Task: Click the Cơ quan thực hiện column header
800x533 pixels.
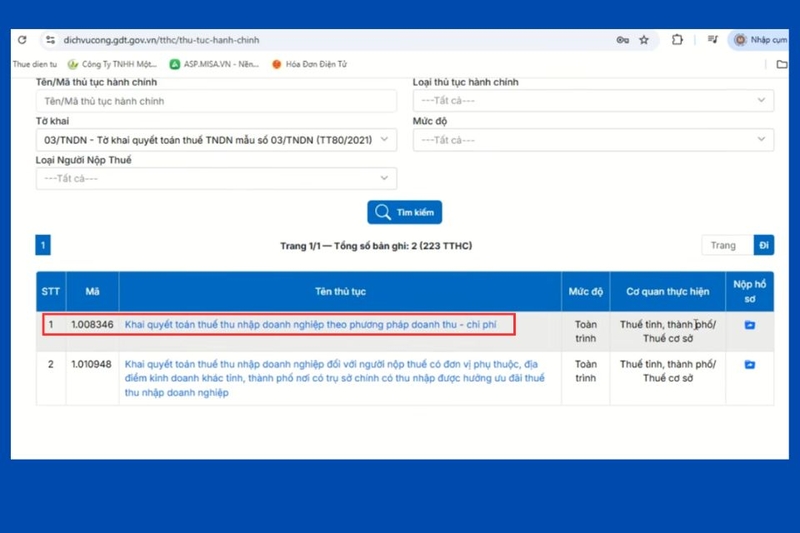Action: pyautogui.click(x=667, y=291)
